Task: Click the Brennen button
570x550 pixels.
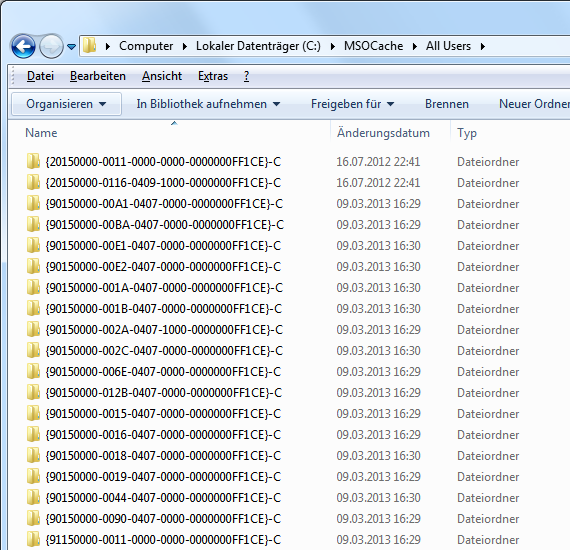Action: 447,104
